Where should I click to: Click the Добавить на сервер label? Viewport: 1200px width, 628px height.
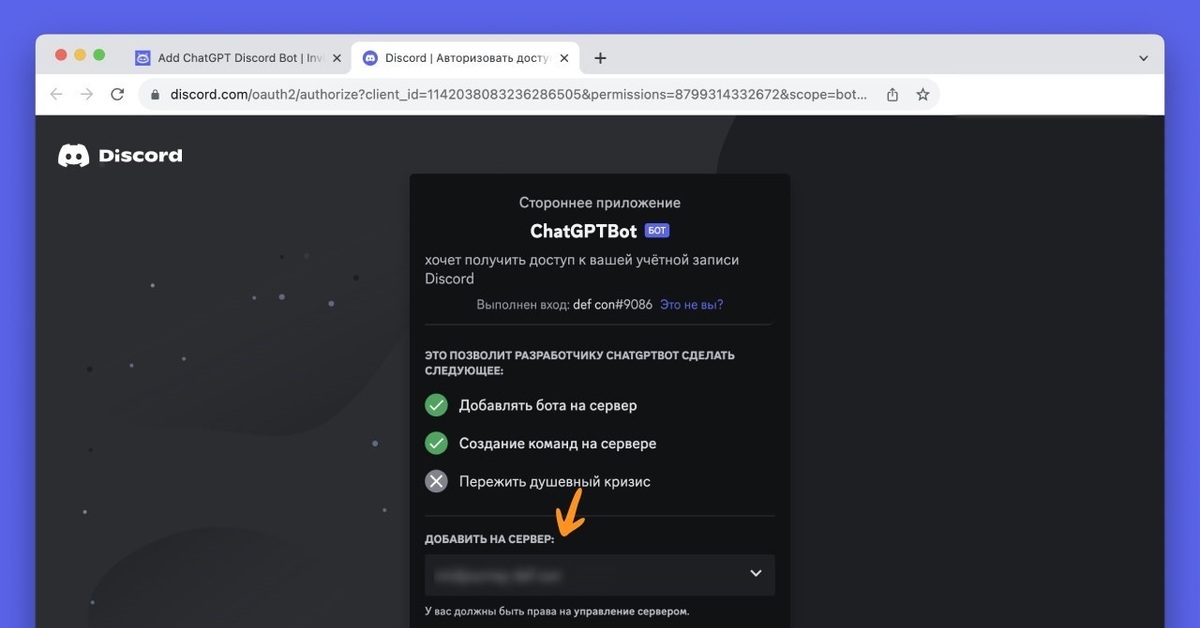(489, 540)
